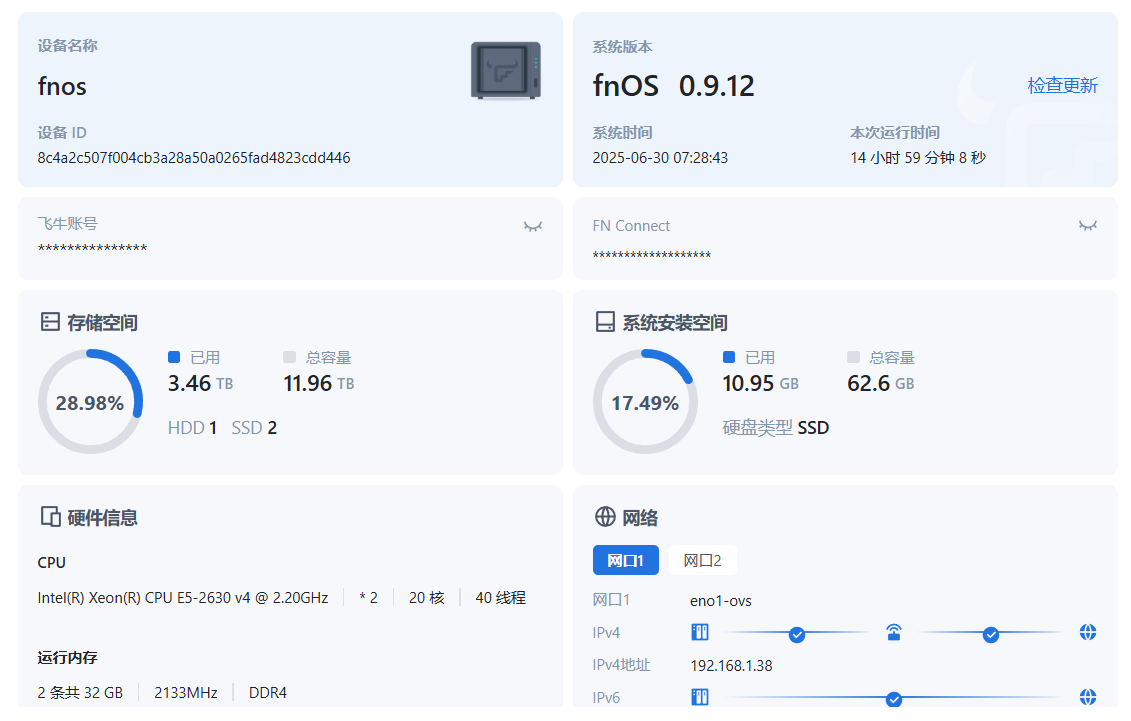Click the IPv4 NAS device icon
Viewport: 1131px width, 721px height.
click(700, 632)
